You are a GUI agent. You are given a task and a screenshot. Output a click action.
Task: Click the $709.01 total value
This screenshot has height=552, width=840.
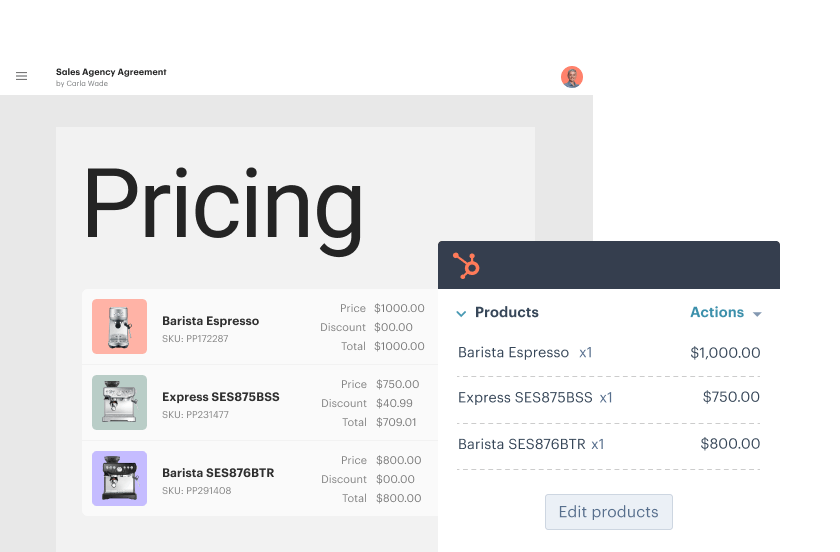[x=396, y=422]
